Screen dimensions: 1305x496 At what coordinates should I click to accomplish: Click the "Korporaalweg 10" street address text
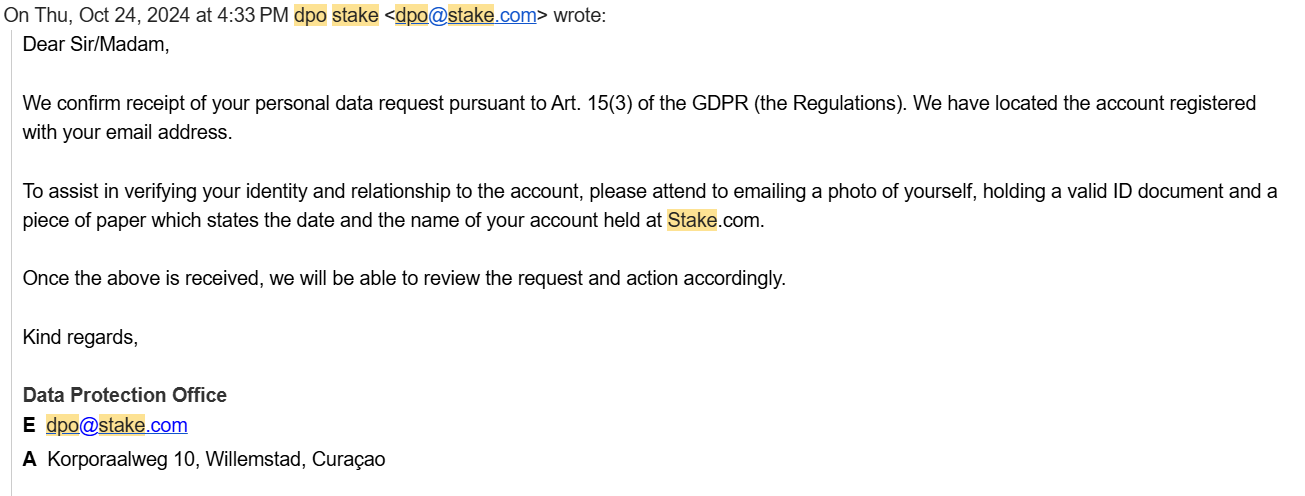pyautogui.click(x=121, y=459)
